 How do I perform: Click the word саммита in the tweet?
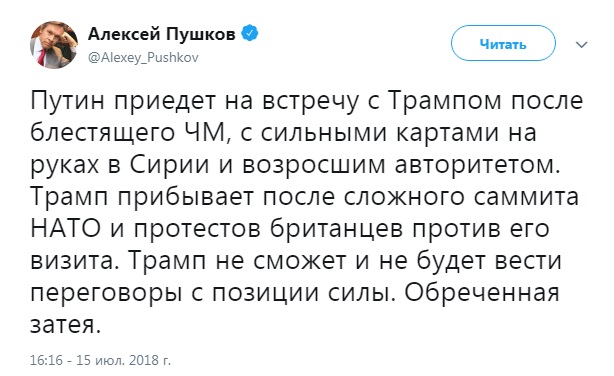tap(526, 197)
